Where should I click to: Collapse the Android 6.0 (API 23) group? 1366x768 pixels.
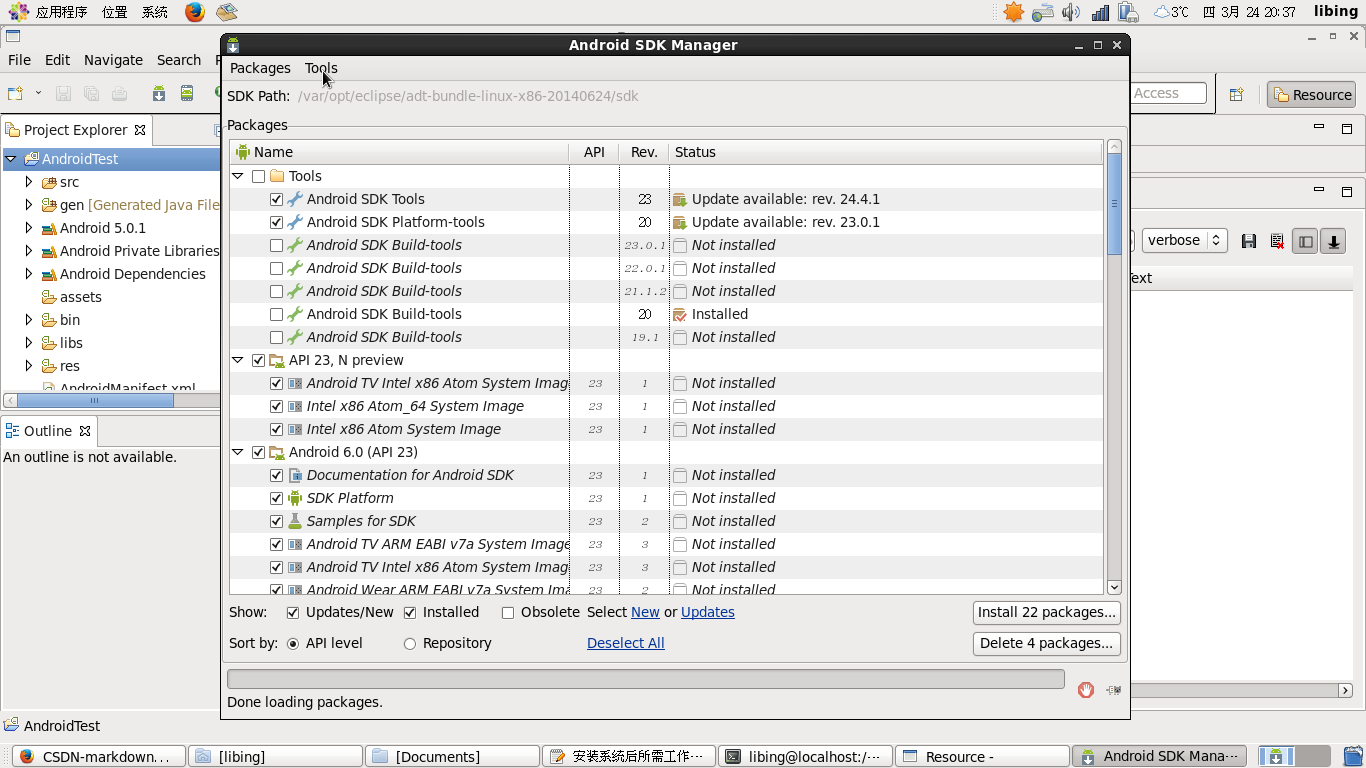pos(238,452)
